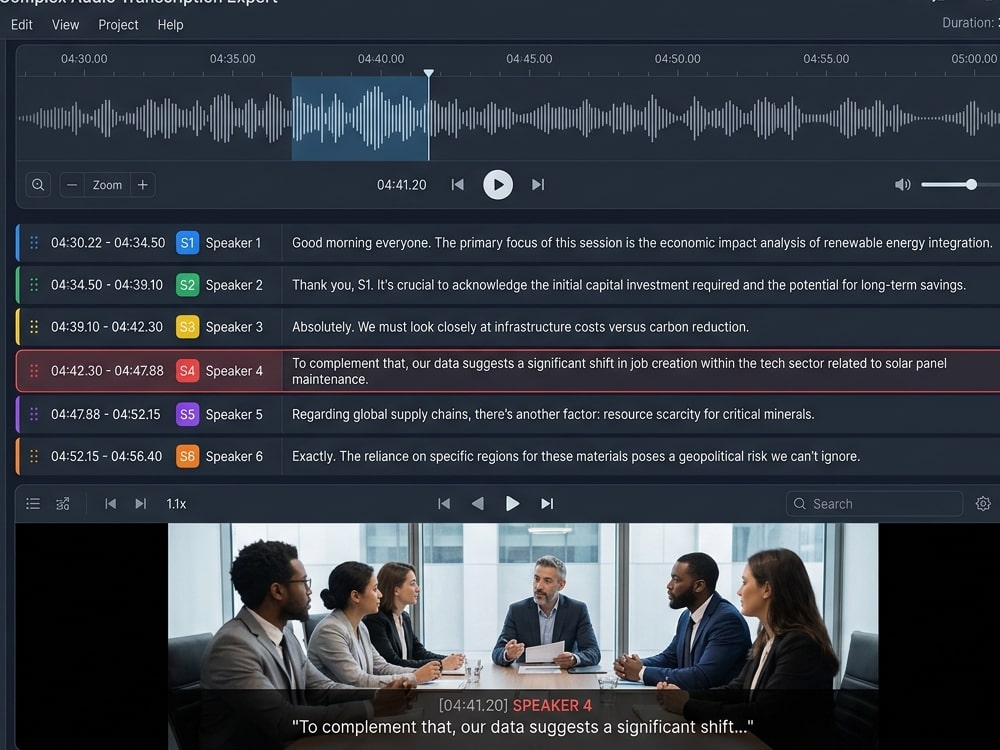Click the drag handle of Speaker 5 row
The height and width of the screenshot is (750, 1000).
tap(34, 415)
